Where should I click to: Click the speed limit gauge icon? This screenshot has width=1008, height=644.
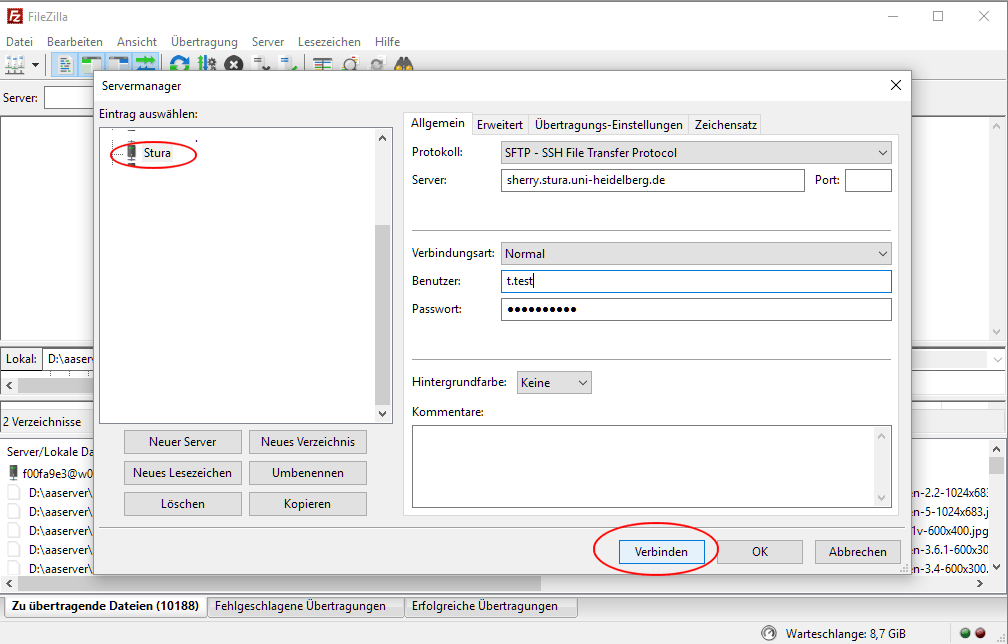coord(768,633)
